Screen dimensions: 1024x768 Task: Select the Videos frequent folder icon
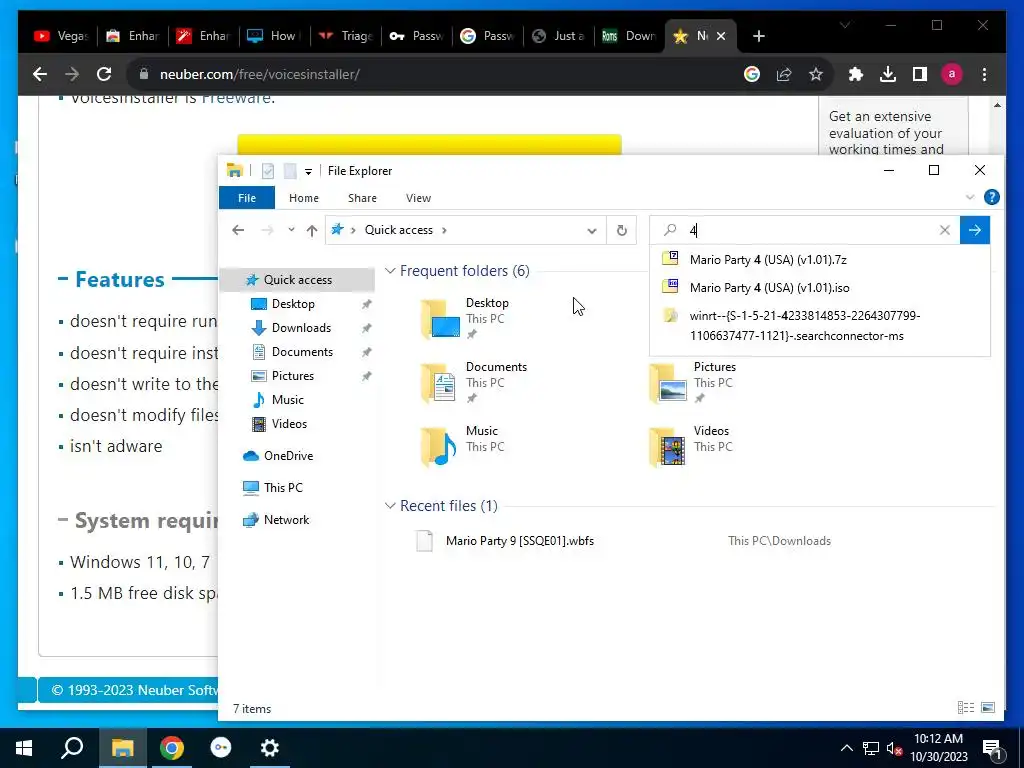coord(668,447)
